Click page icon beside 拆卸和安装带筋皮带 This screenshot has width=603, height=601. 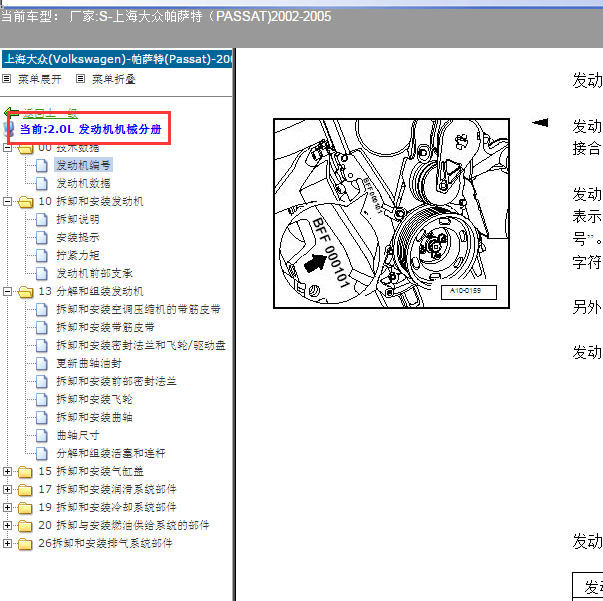pyautogui.click(x=42, y=328)
